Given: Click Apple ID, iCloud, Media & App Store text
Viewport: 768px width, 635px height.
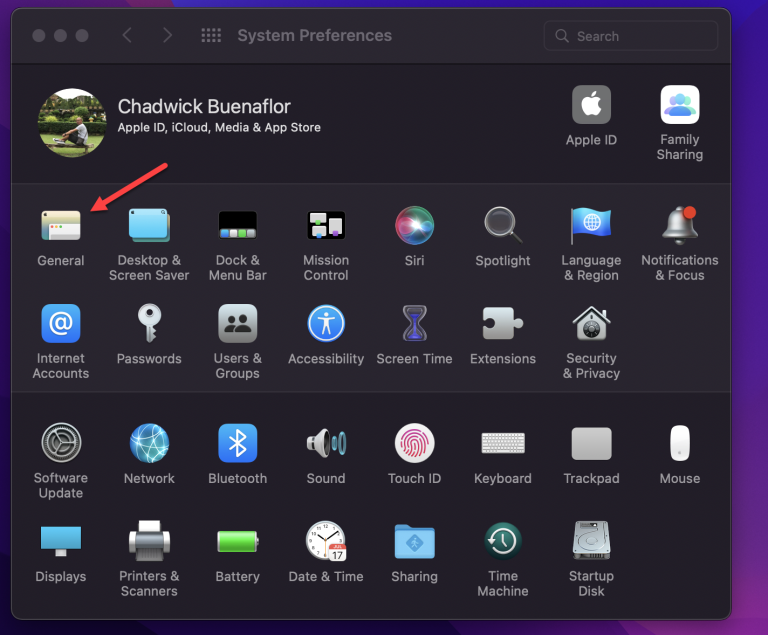Looking at the screenshot, I should [219, 127].
